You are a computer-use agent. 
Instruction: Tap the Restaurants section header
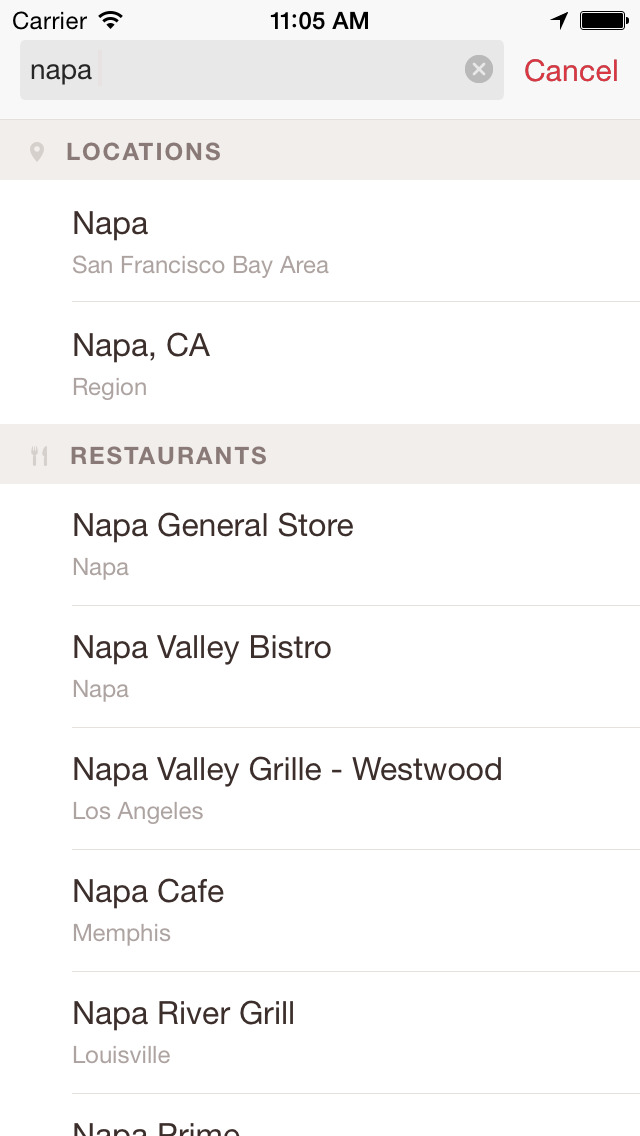pos(168,456)
